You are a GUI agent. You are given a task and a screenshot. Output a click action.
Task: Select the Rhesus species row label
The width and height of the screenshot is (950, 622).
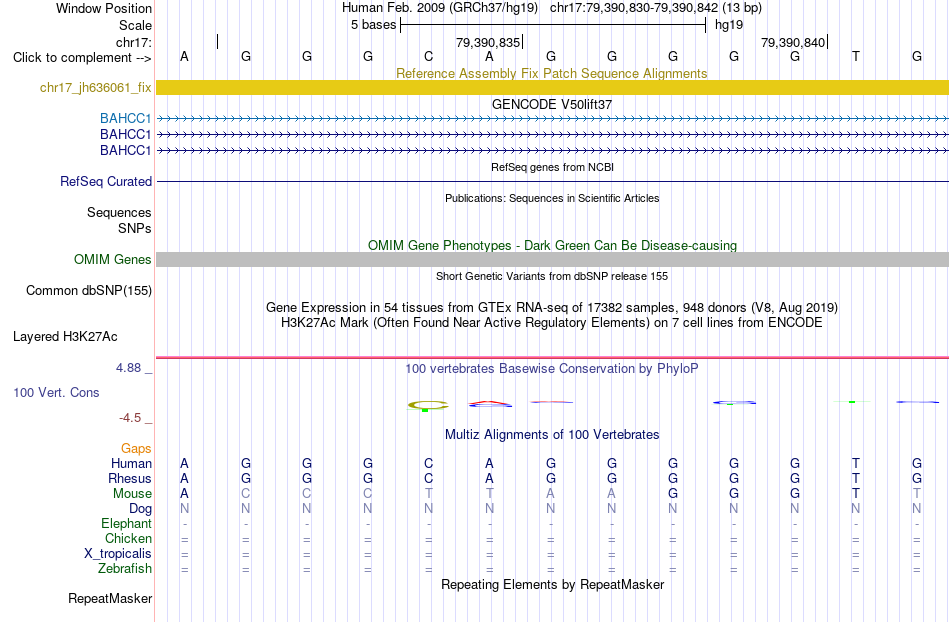pyautogui.click(x=130, y=478)
